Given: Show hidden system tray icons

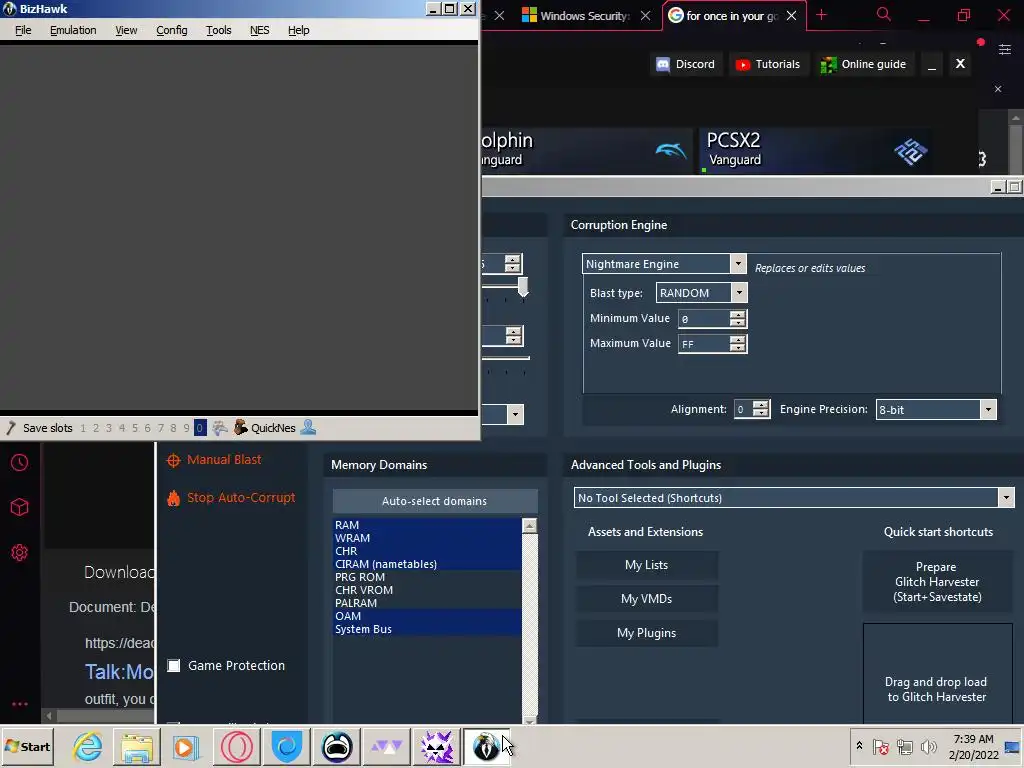Looking at the screenshot, I should [x=859, y=746].
